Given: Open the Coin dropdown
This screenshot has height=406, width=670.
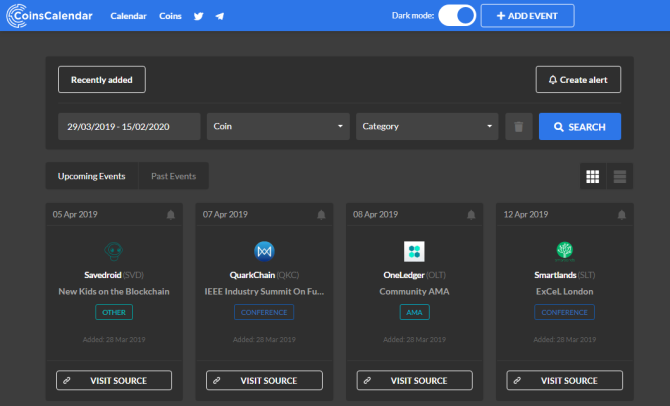Looking at the screenshot, I should [x=278, y=127].
